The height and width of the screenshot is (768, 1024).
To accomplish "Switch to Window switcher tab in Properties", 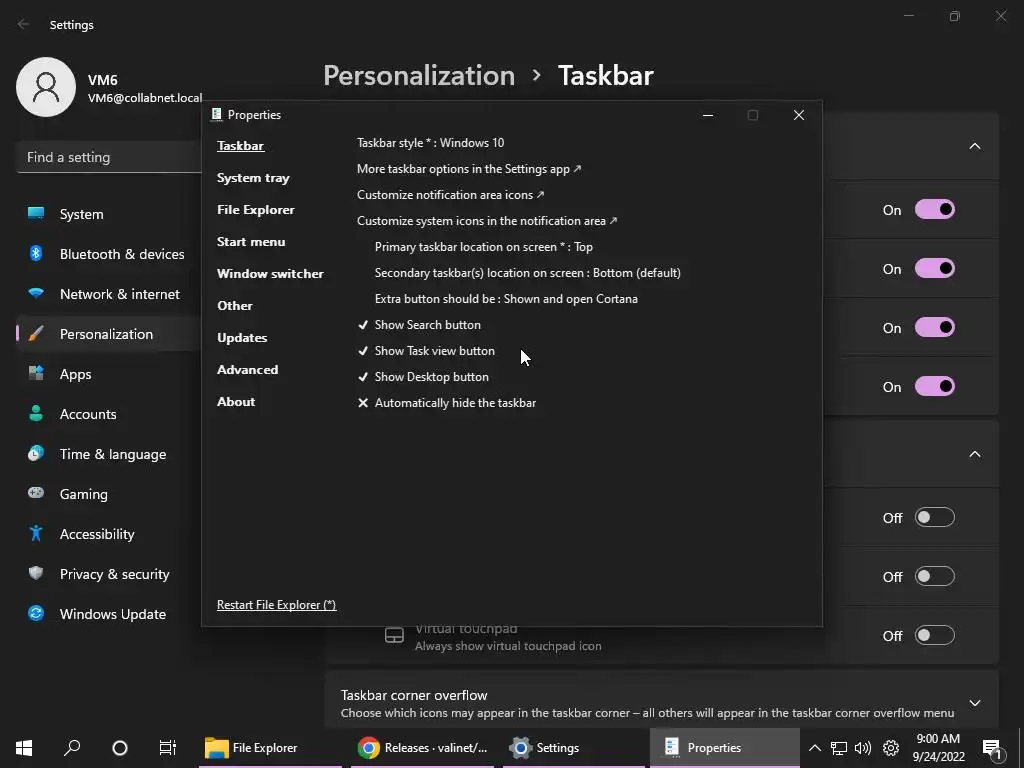I will [x=270, y=274].
